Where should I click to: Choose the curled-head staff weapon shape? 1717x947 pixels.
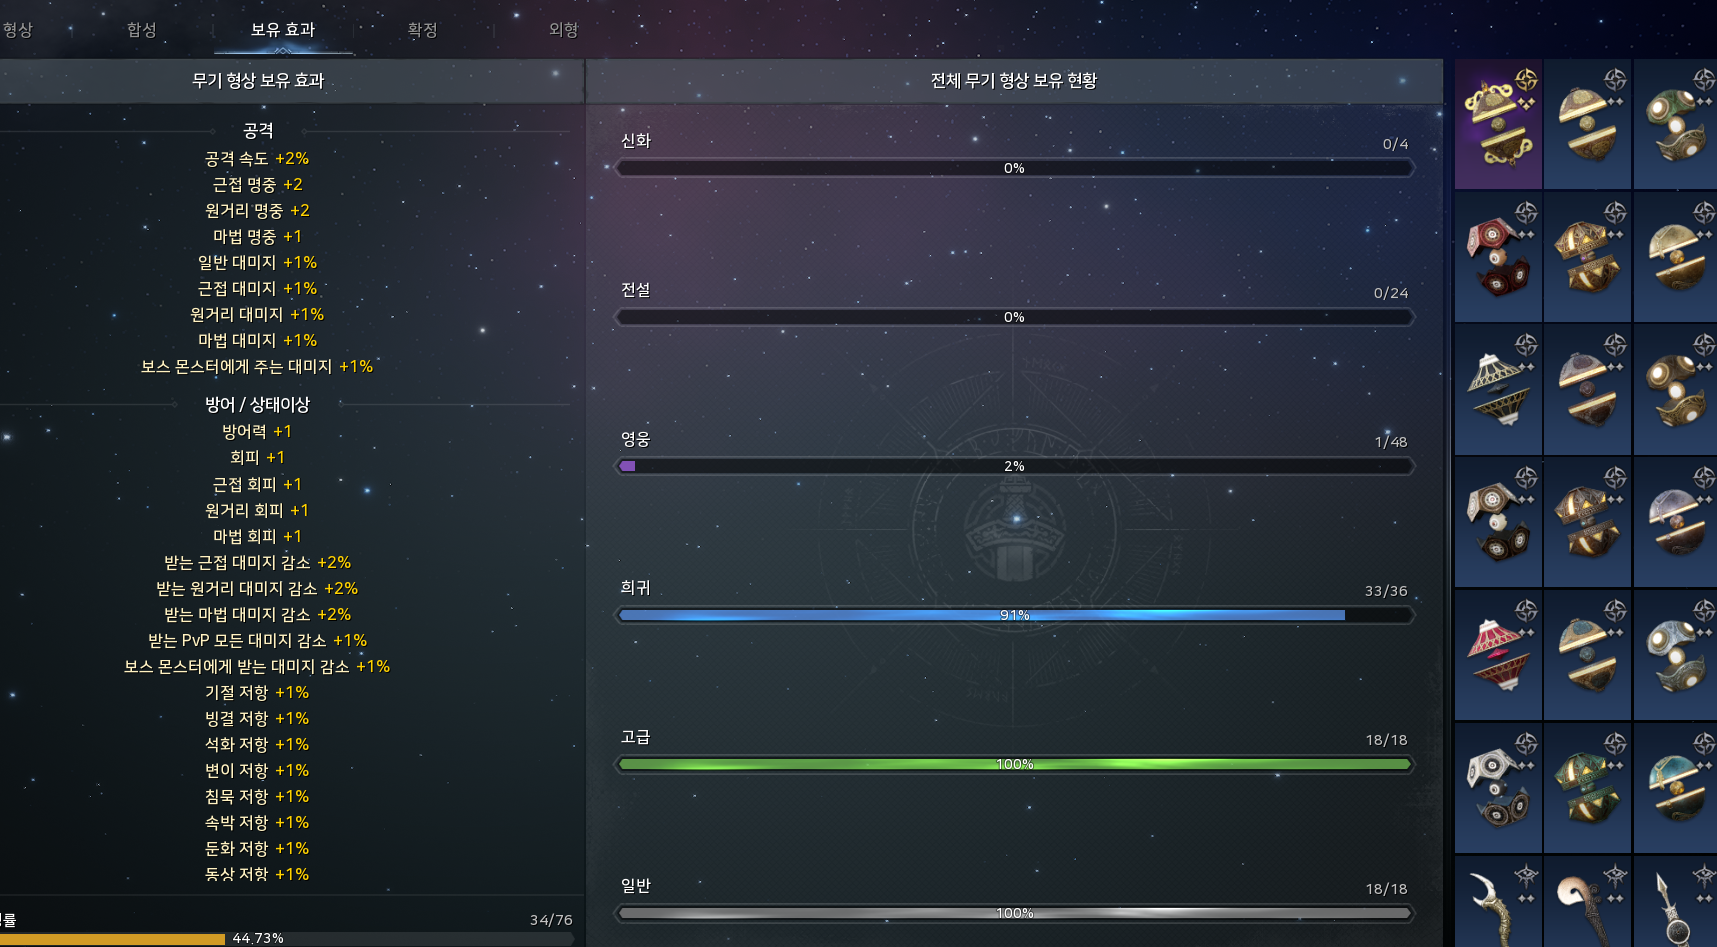tap(1587, 902)
